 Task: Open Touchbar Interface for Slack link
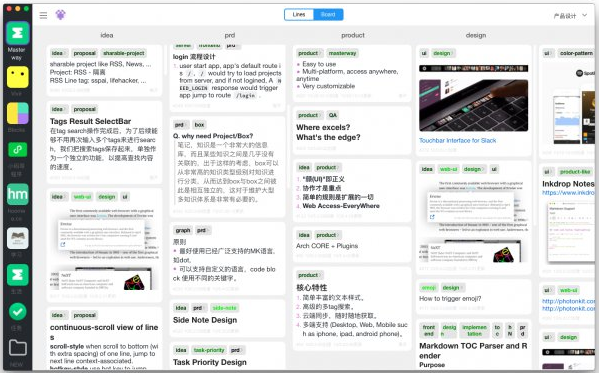point(458,141)
